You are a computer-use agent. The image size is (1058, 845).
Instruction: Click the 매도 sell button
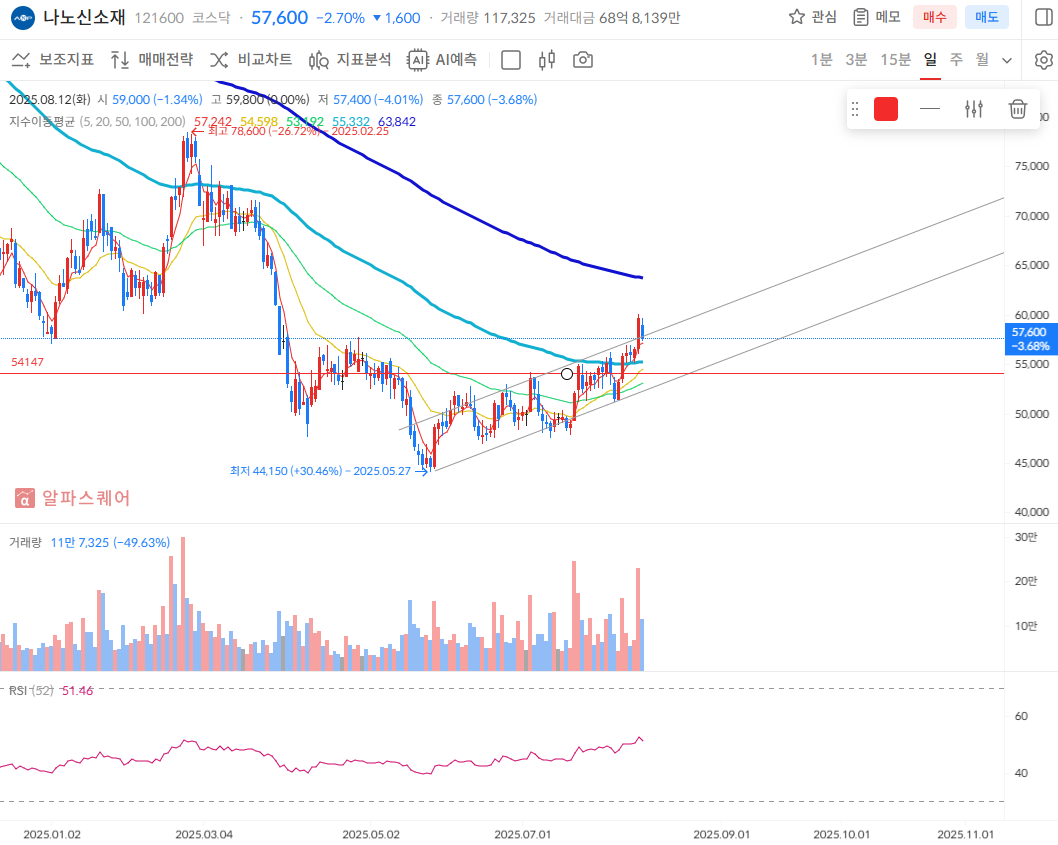pos(986,17)
